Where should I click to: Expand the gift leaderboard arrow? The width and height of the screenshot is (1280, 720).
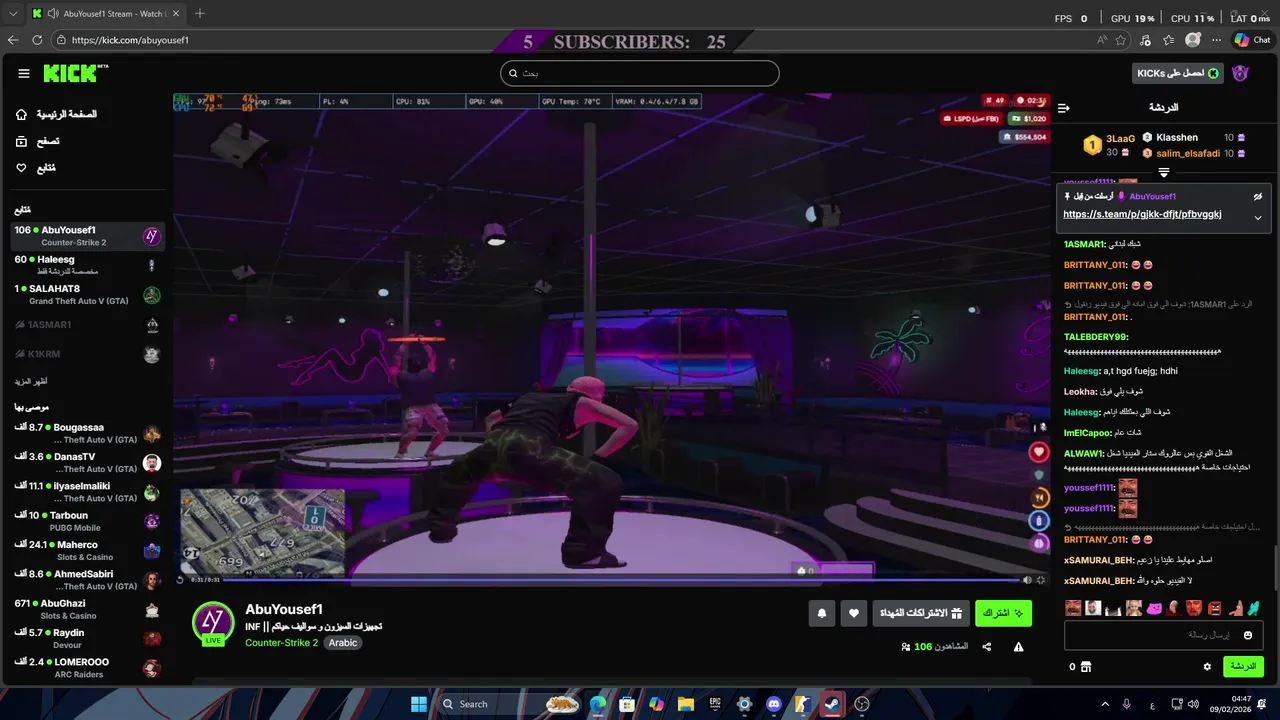point(1164,173)
